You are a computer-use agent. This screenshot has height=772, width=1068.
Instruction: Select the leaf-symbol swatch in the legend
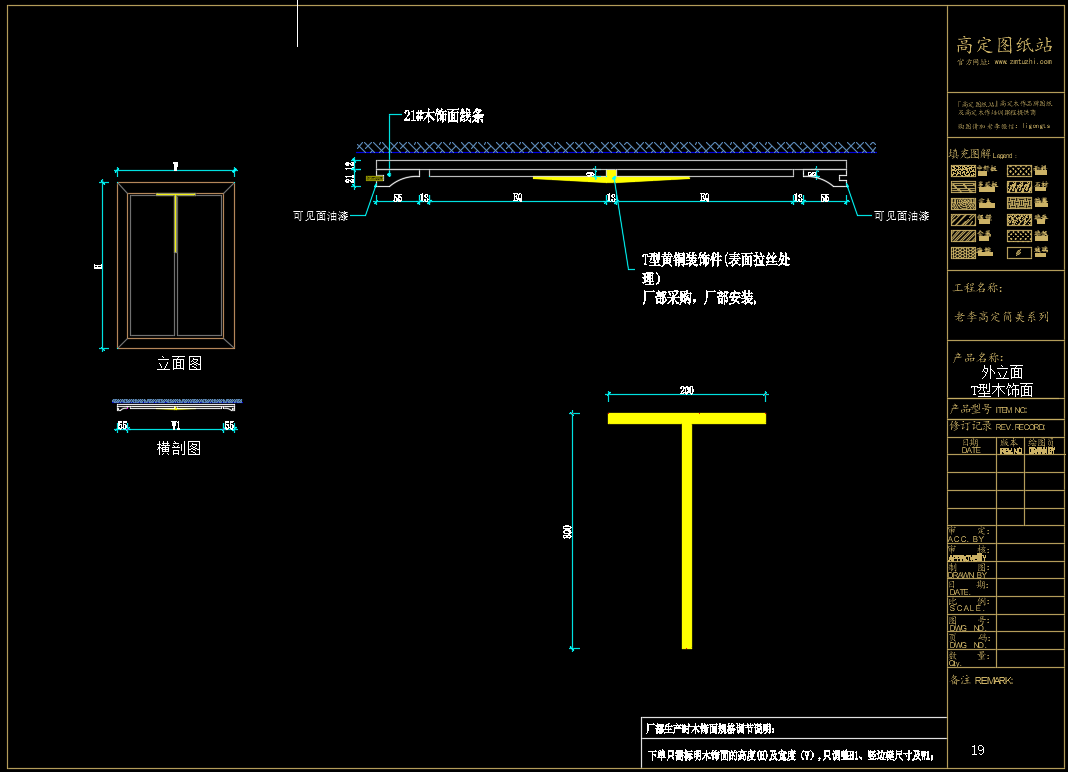pyautogui.click(x=1019, y=253)
